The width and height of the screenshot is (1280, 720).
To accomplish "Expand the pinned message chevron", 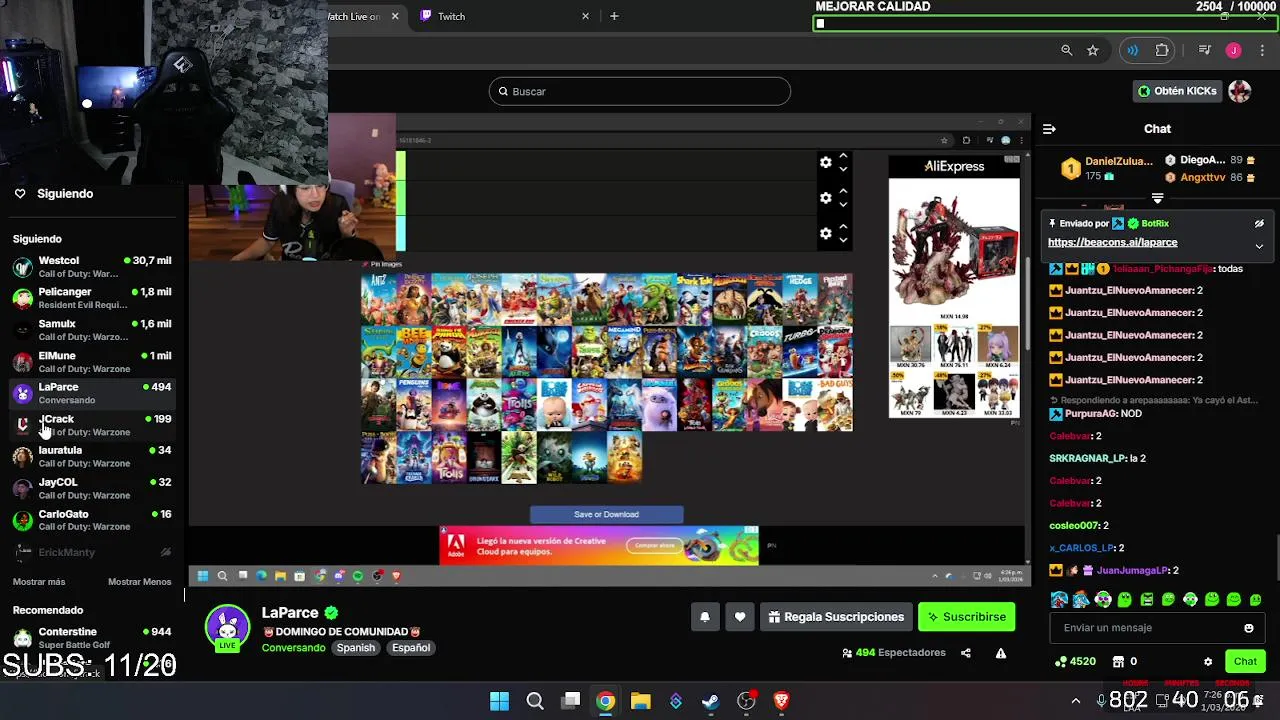I will 1259,246.
